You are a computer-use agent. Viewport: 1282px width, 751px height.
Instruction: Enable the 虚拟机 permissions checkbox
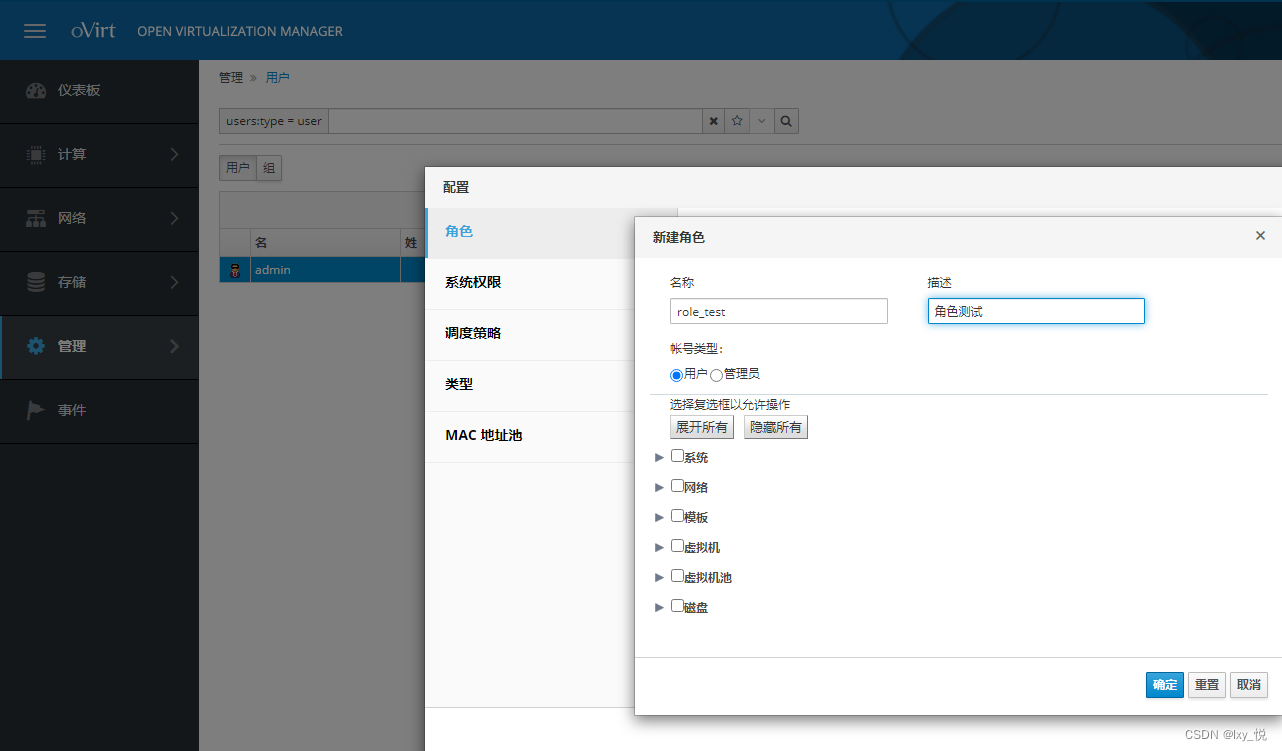pos(676,546)
